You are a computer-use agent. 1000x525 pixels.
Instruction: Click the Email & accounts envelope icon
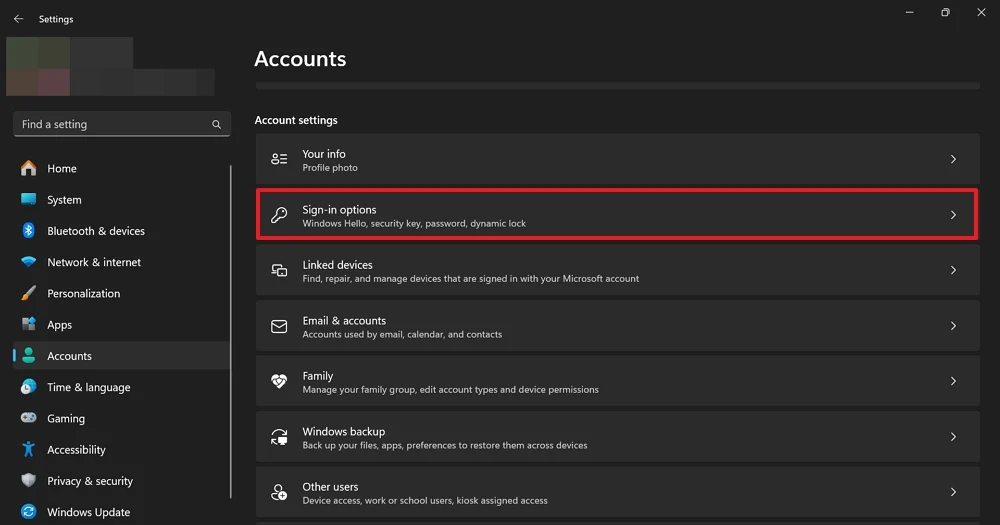coord(279,326)
